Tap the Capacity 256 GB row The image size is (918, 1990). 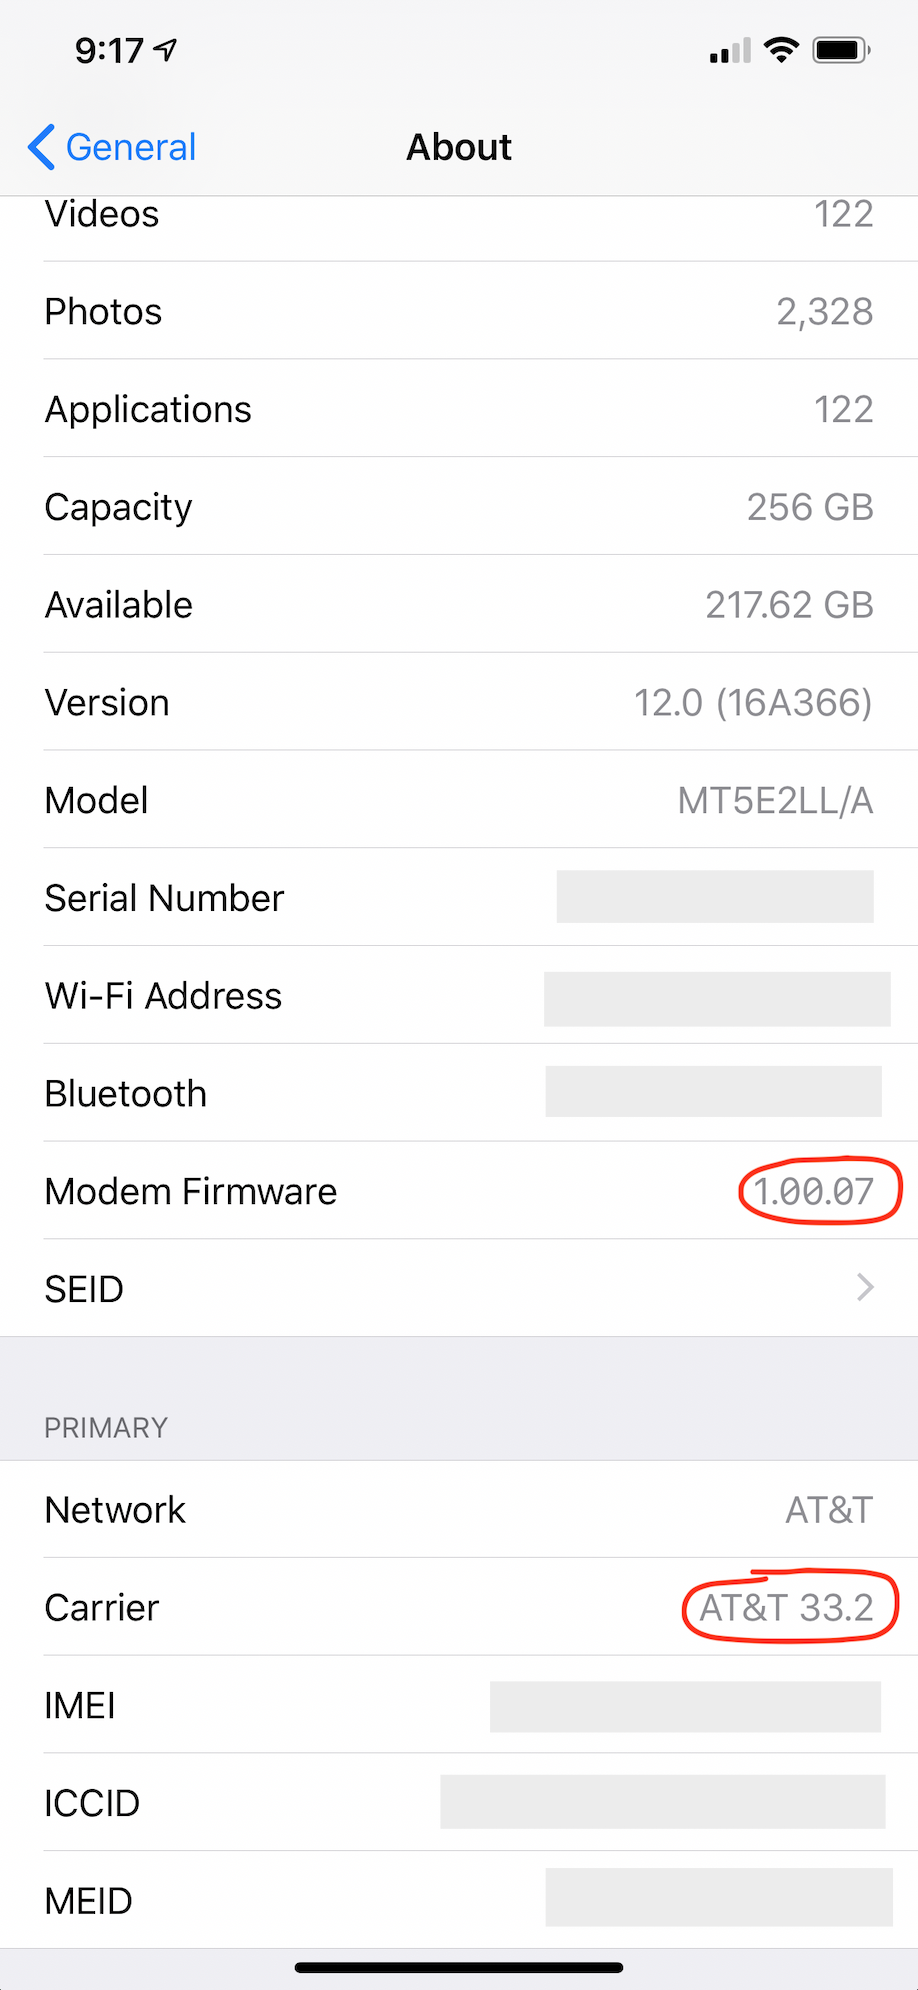(x=459, y=507)
